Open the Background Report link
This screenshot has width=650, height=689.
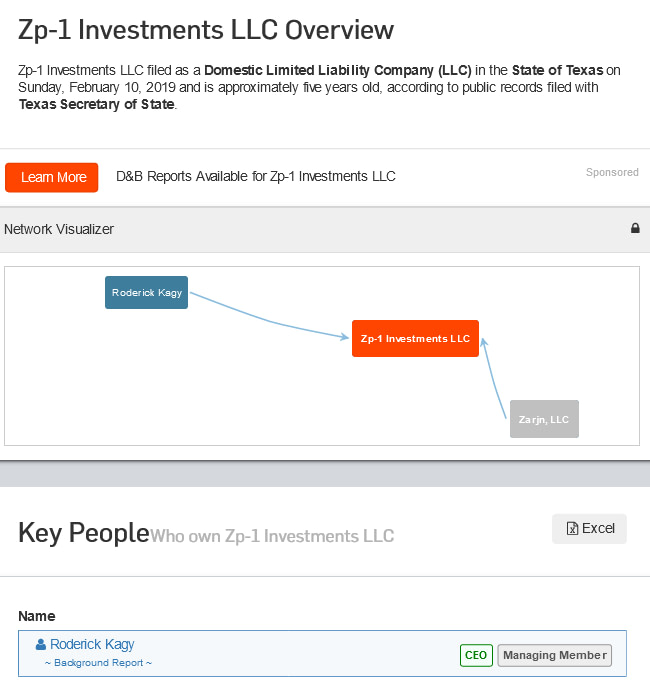coord(98,663)
